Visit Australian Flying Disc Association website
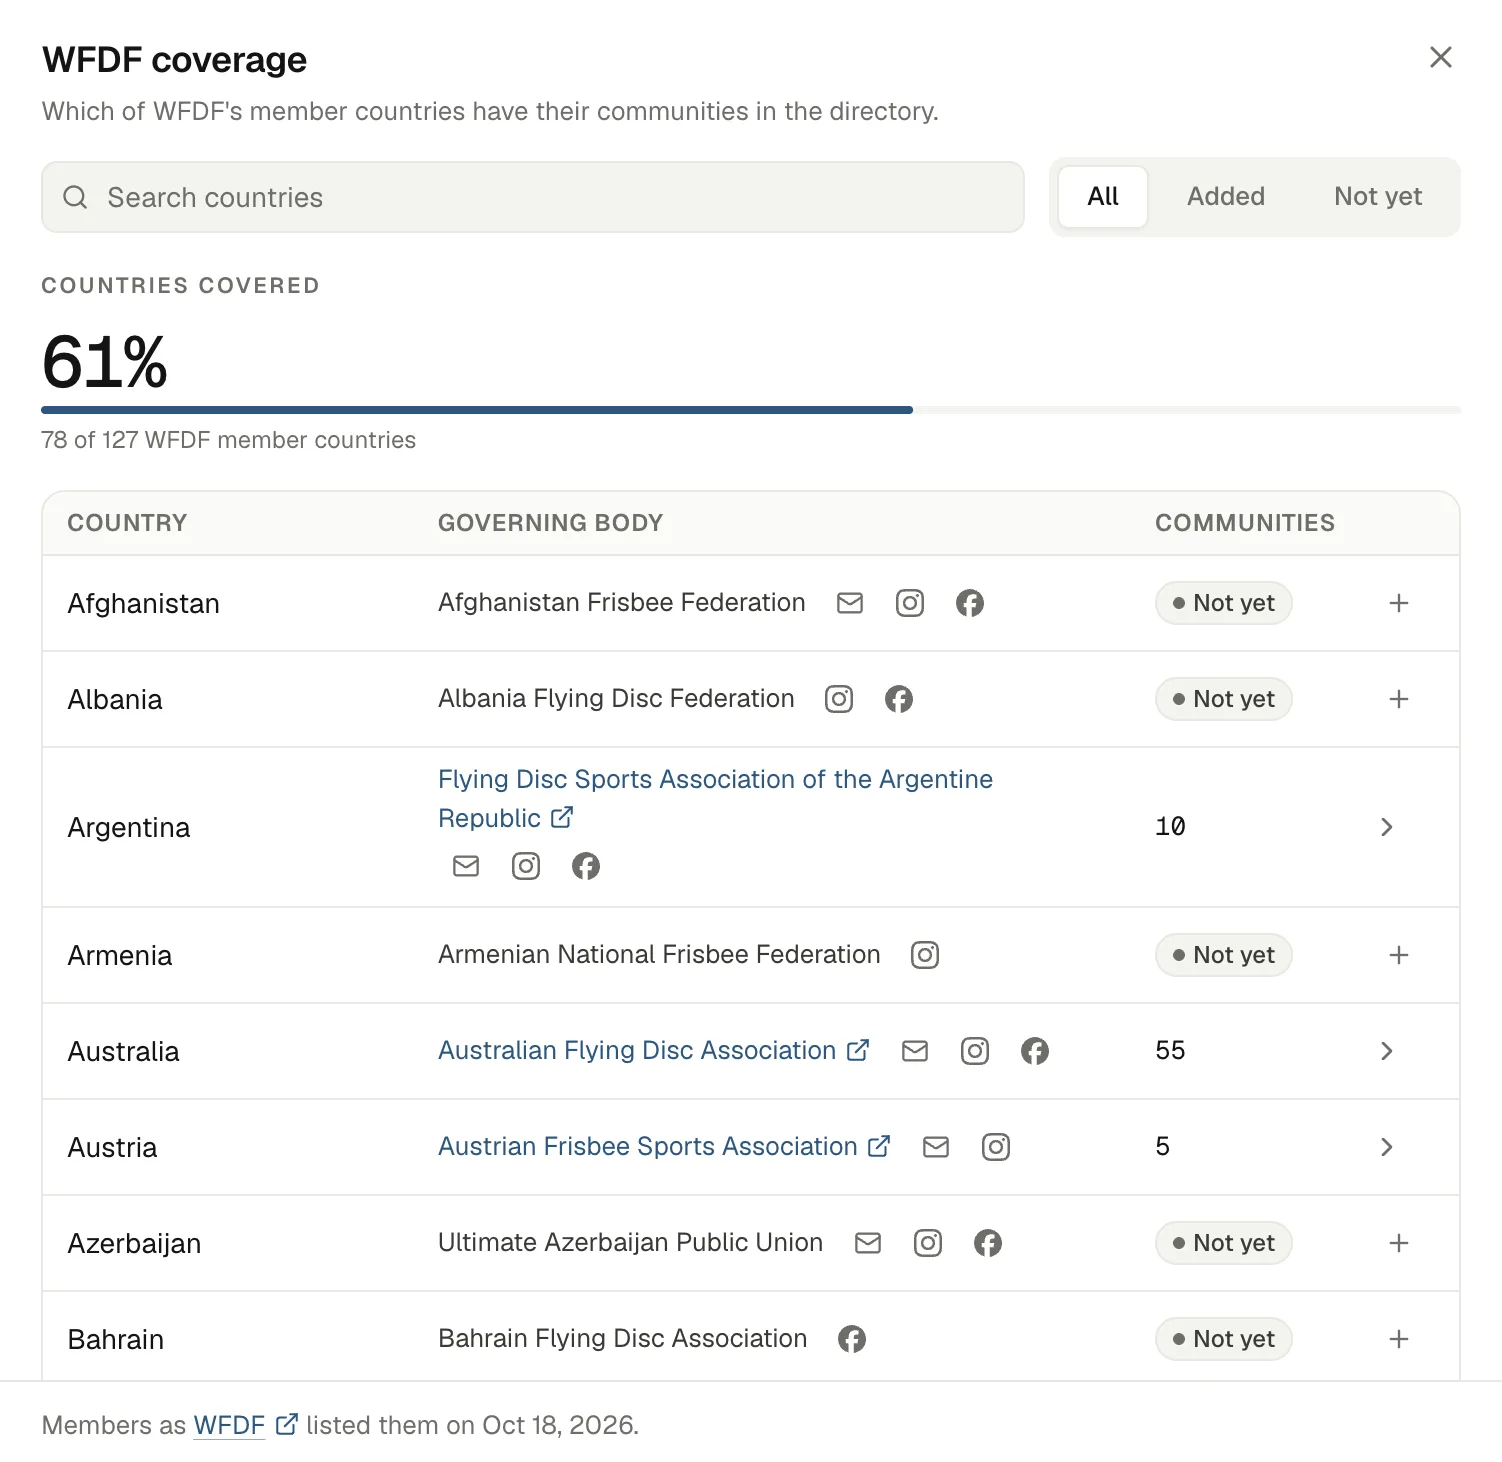Viewport: 1502px width, 1462px height. (654, 1051)
